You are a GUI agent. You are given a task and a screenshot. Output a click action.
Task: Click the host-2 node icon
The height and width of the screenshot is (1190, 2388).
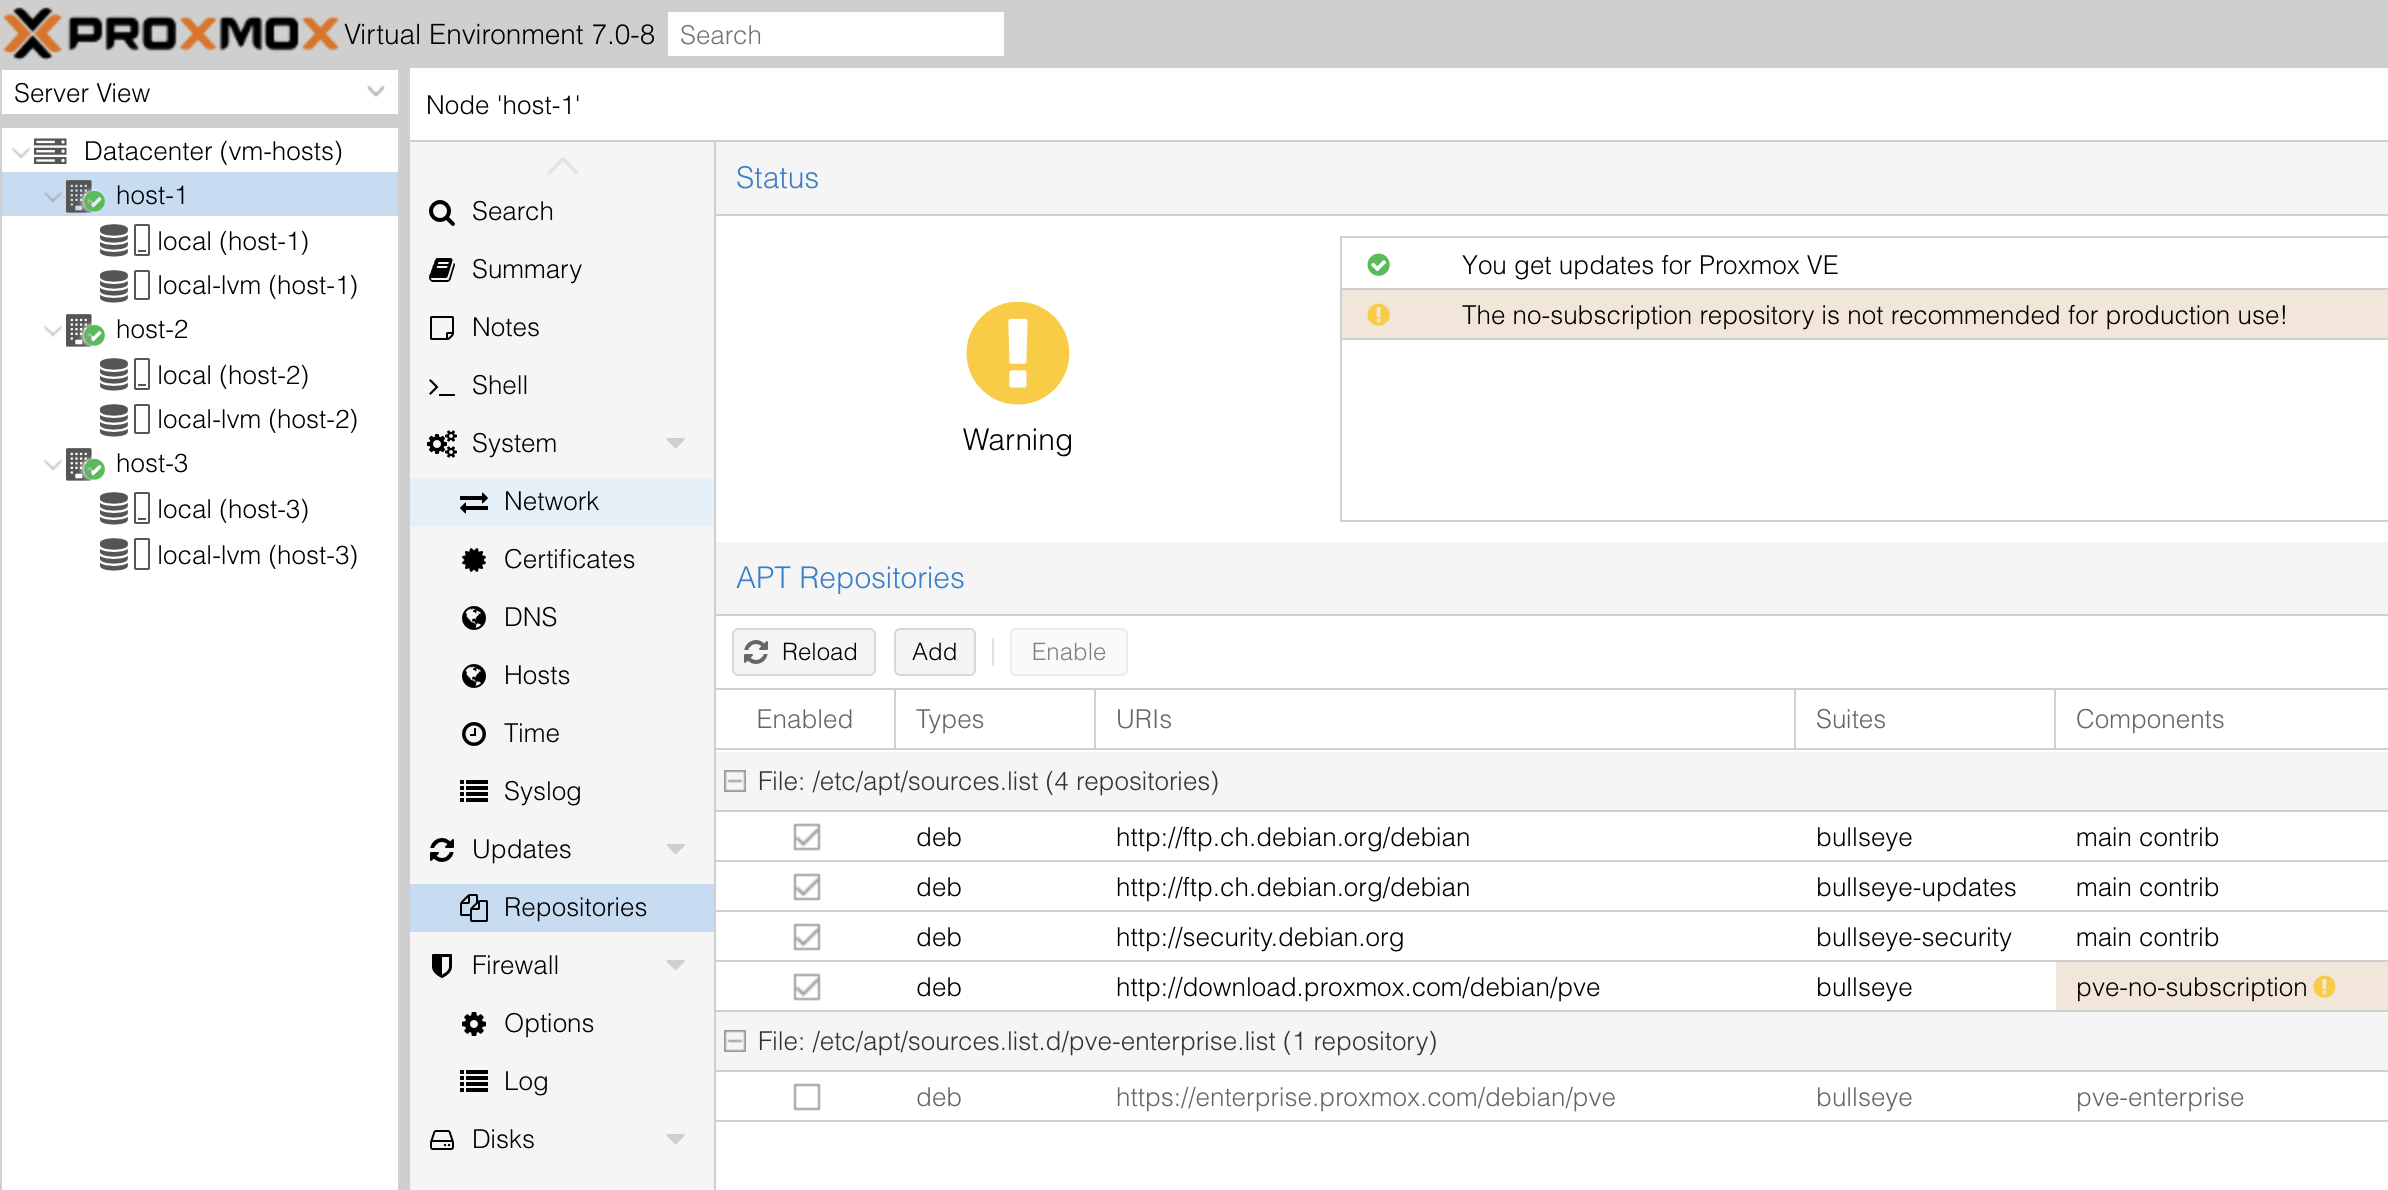click(85, 330)
